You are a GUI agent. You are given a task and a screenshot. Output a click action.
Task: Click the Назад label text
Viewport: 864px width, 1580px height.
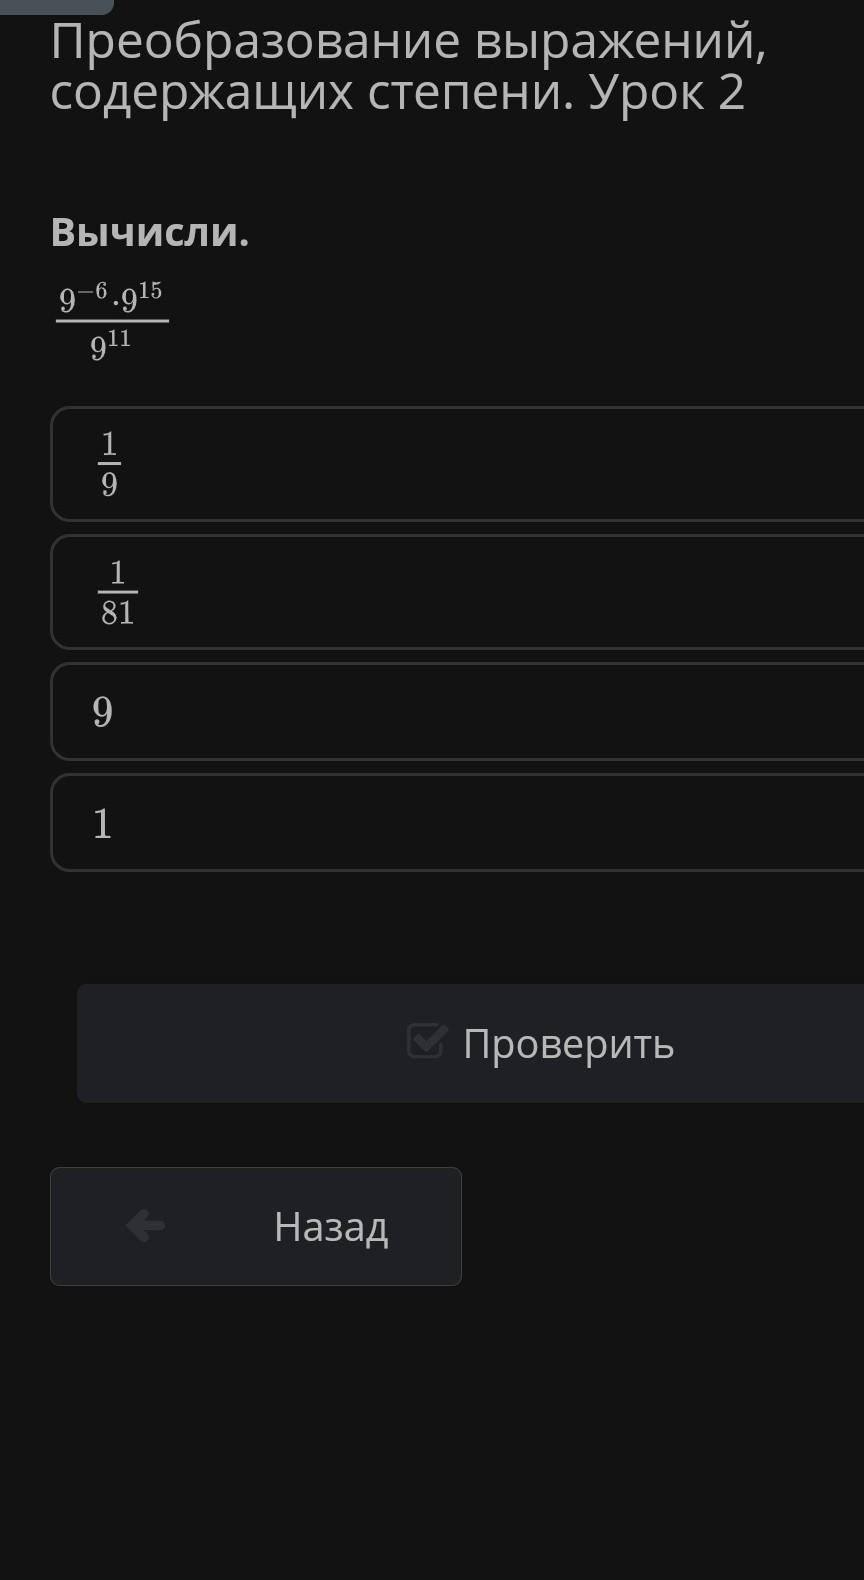[331, 1226]
